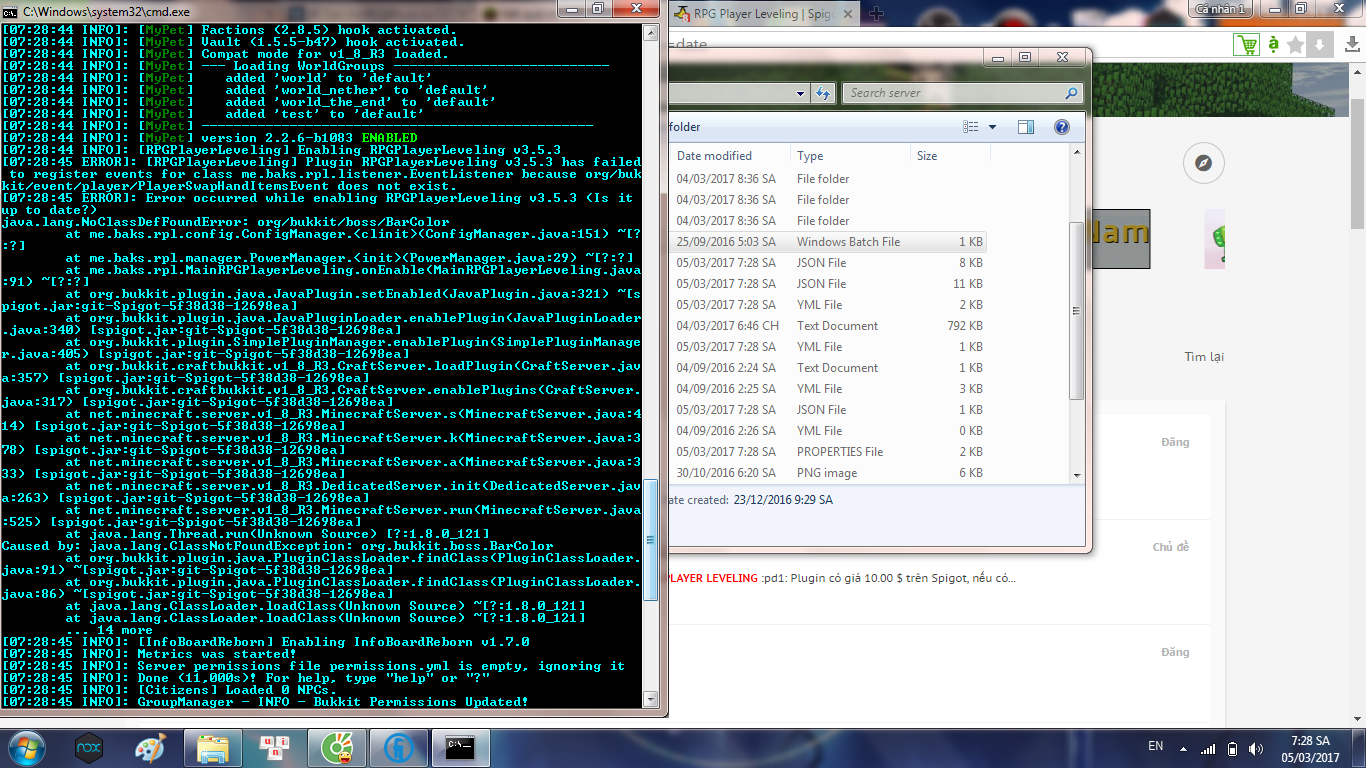Open the network signal tray icon
Screen dimensions: 1366x768
pyautogui.click(x=1208, y=748)
